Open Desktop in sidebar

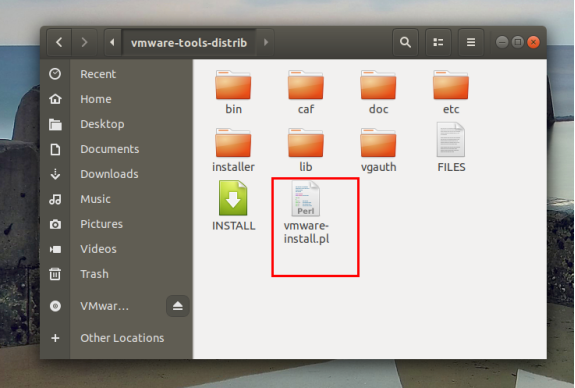pos(102,124)
